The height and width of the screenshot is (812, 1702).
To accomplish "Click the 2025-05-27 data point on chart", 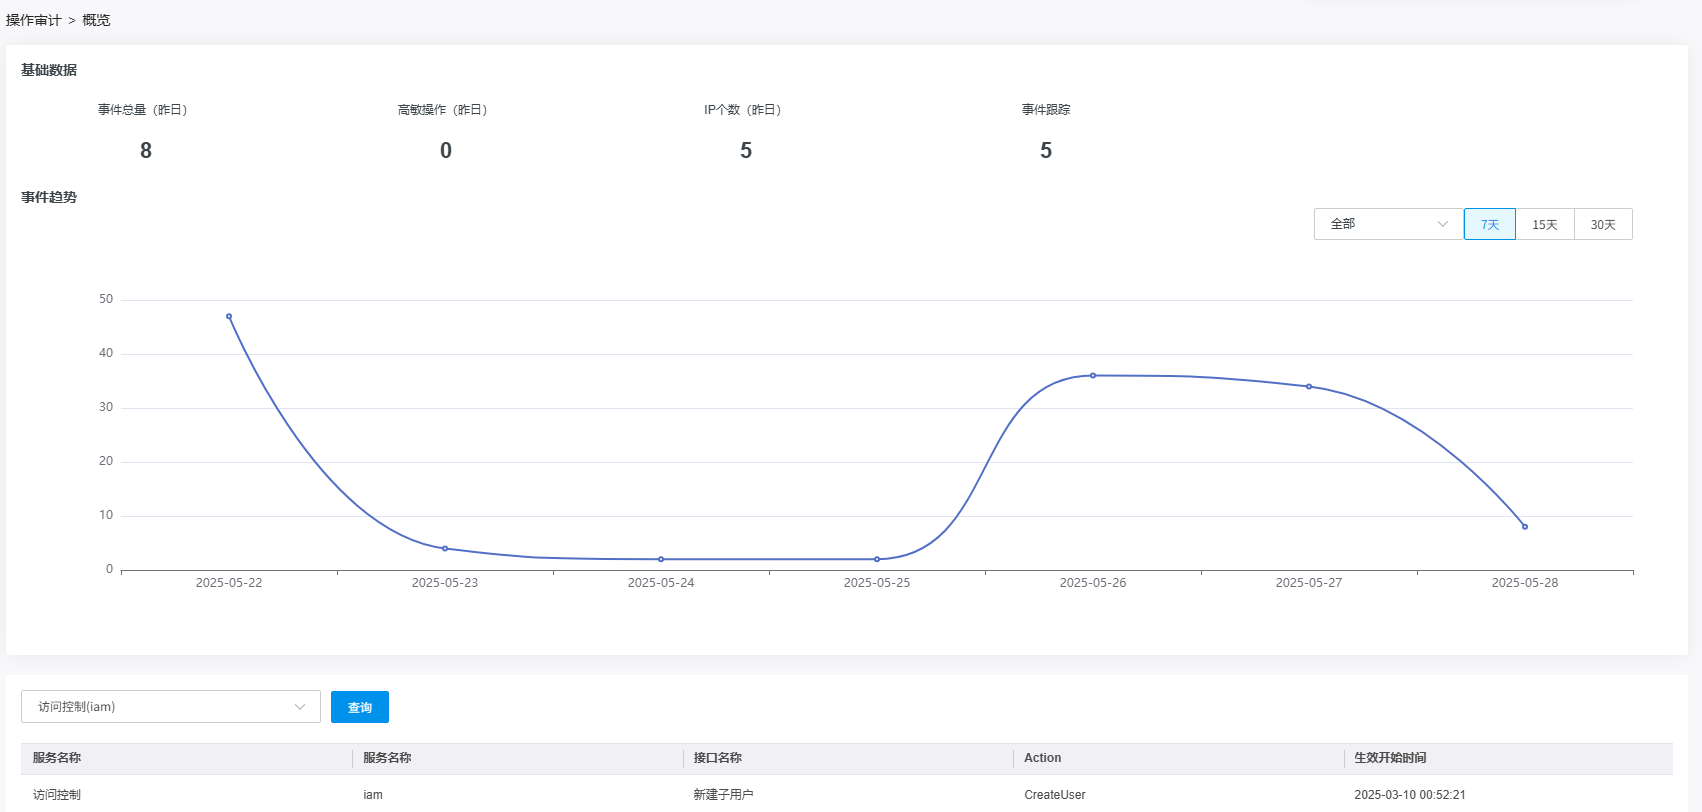I will 1309,386.
